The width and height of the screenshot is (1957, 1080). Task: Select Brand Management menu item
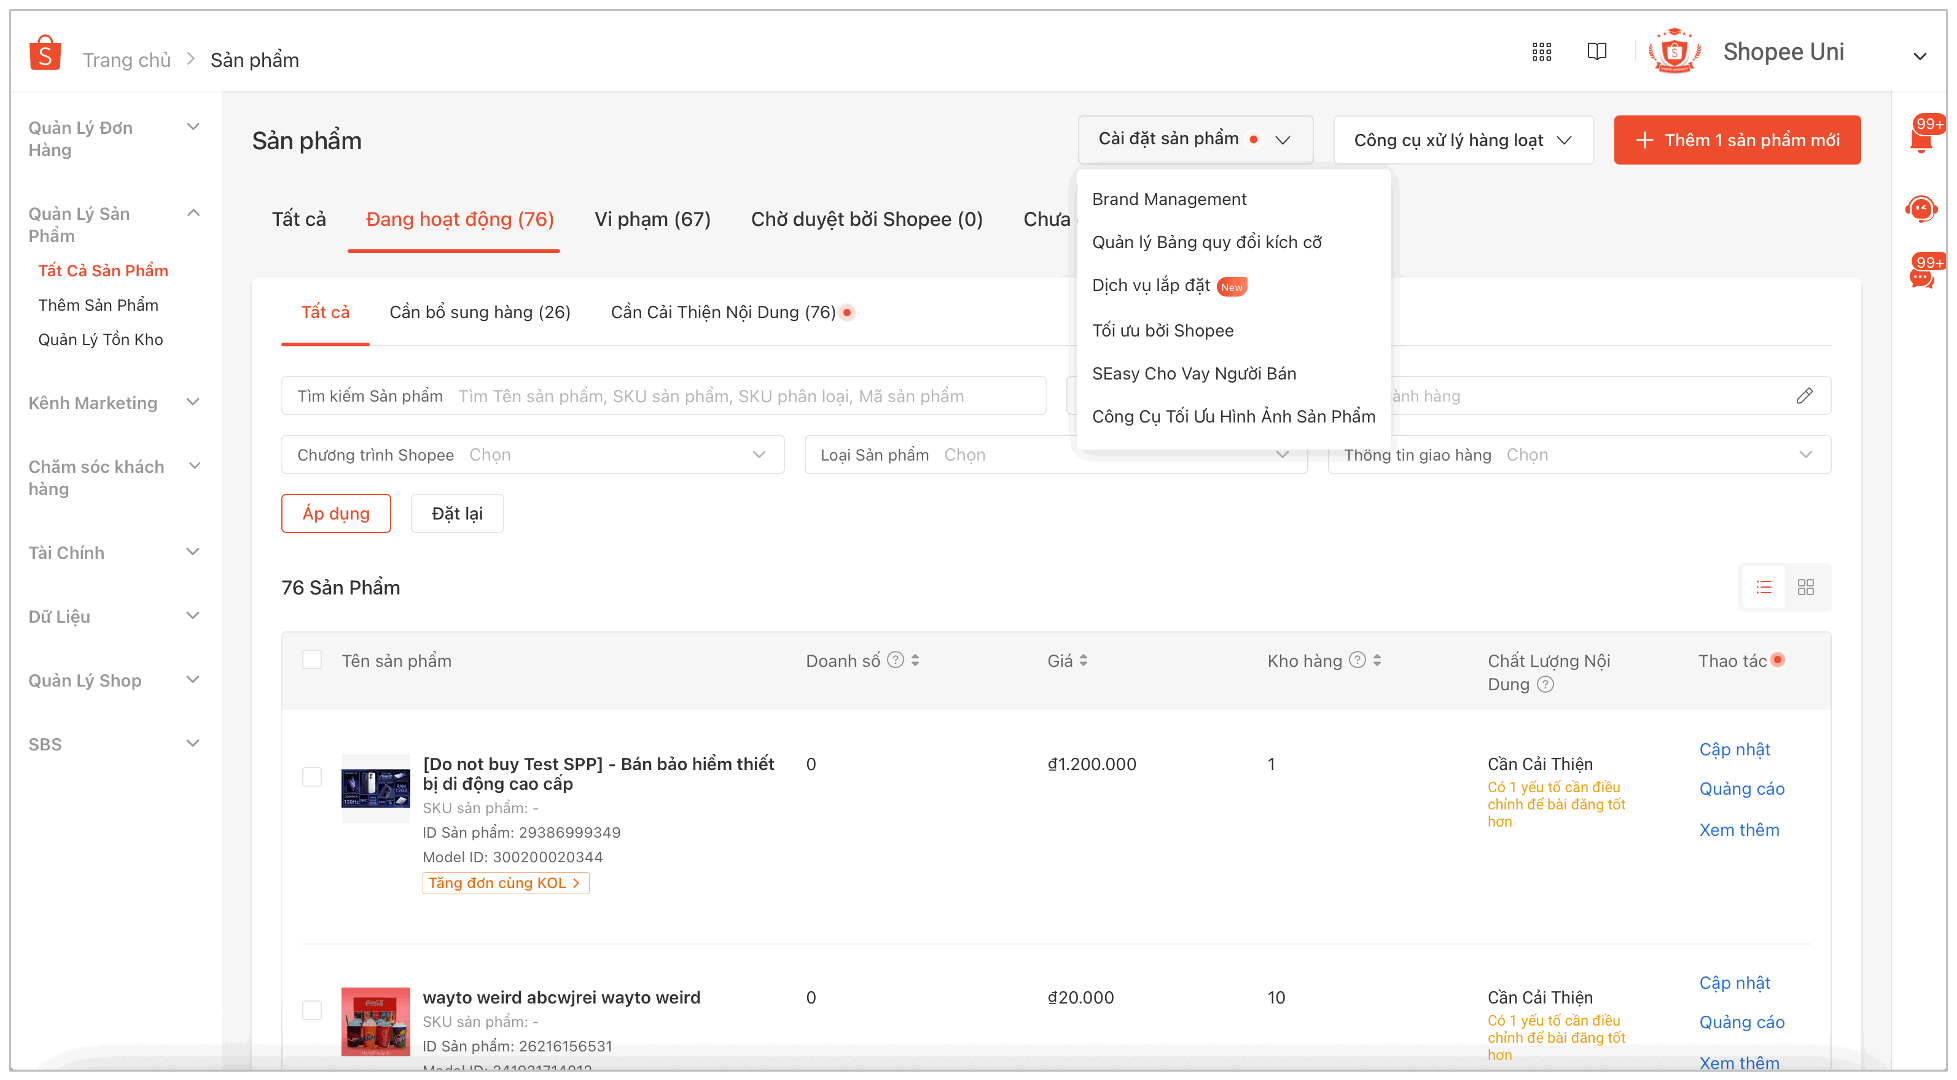(x=1169, y=199)
